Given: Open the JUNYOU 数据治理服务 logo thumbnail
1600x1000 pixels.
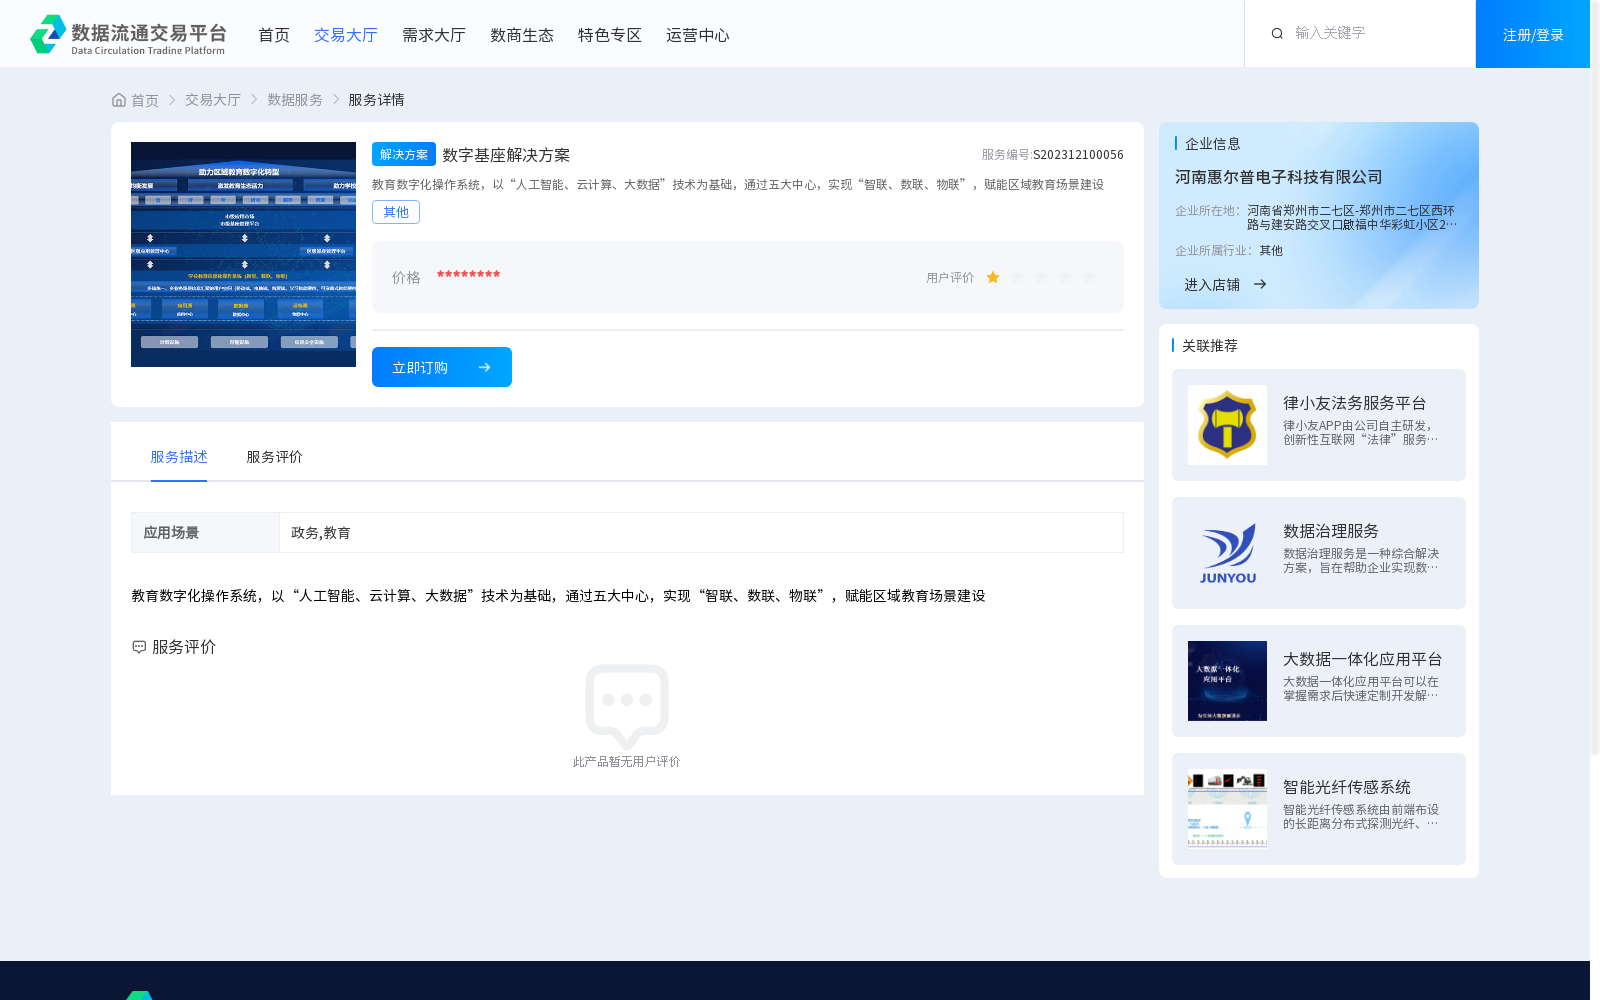Looking at the screenshot, I should coord(1227,553).
